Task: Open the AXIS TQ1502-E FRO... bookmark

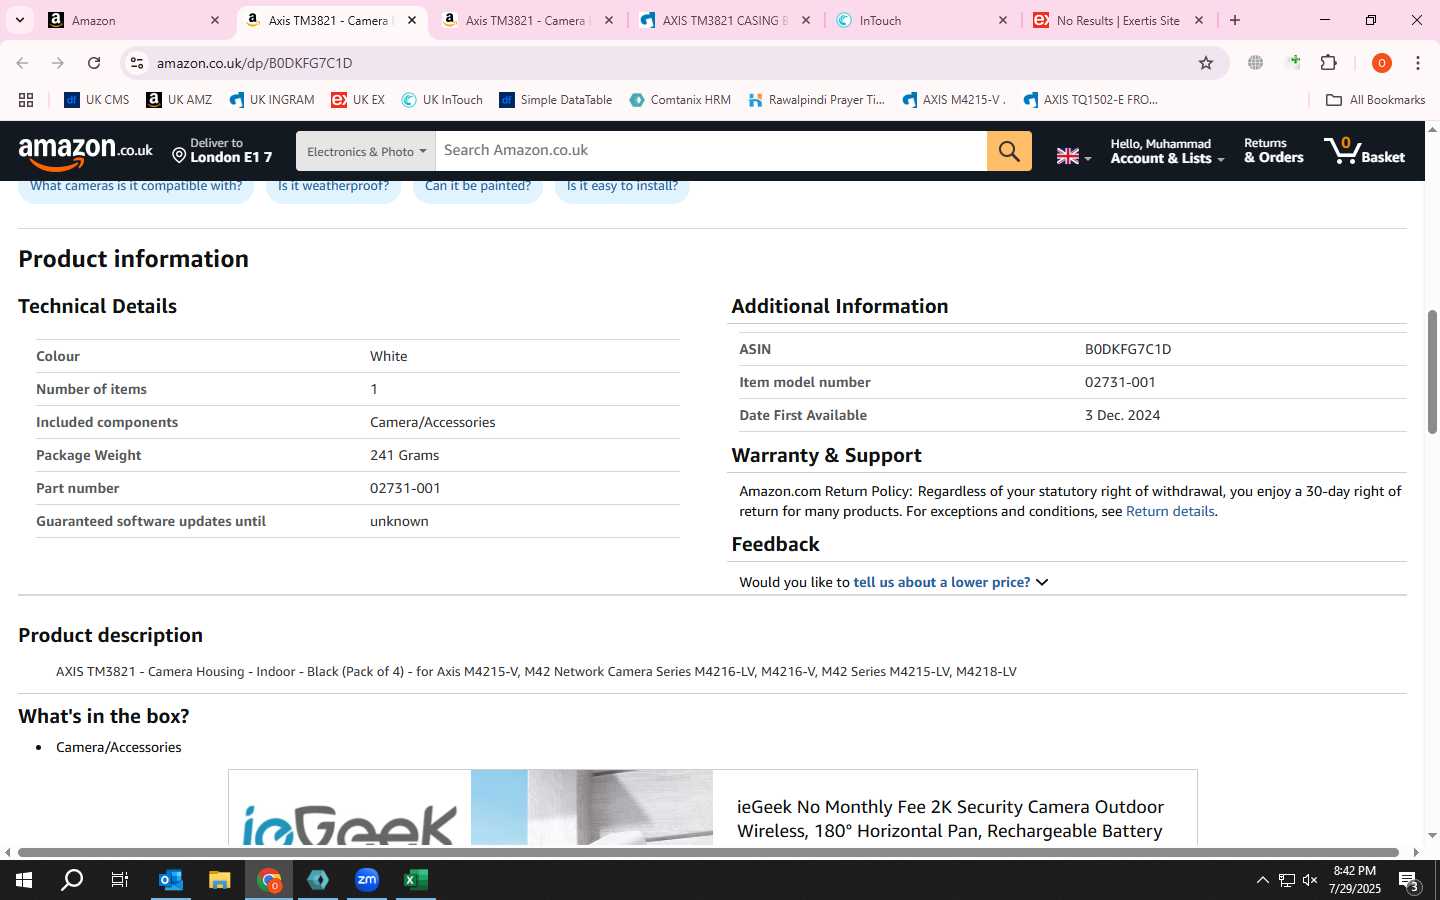Action: tap(1090, 100)
